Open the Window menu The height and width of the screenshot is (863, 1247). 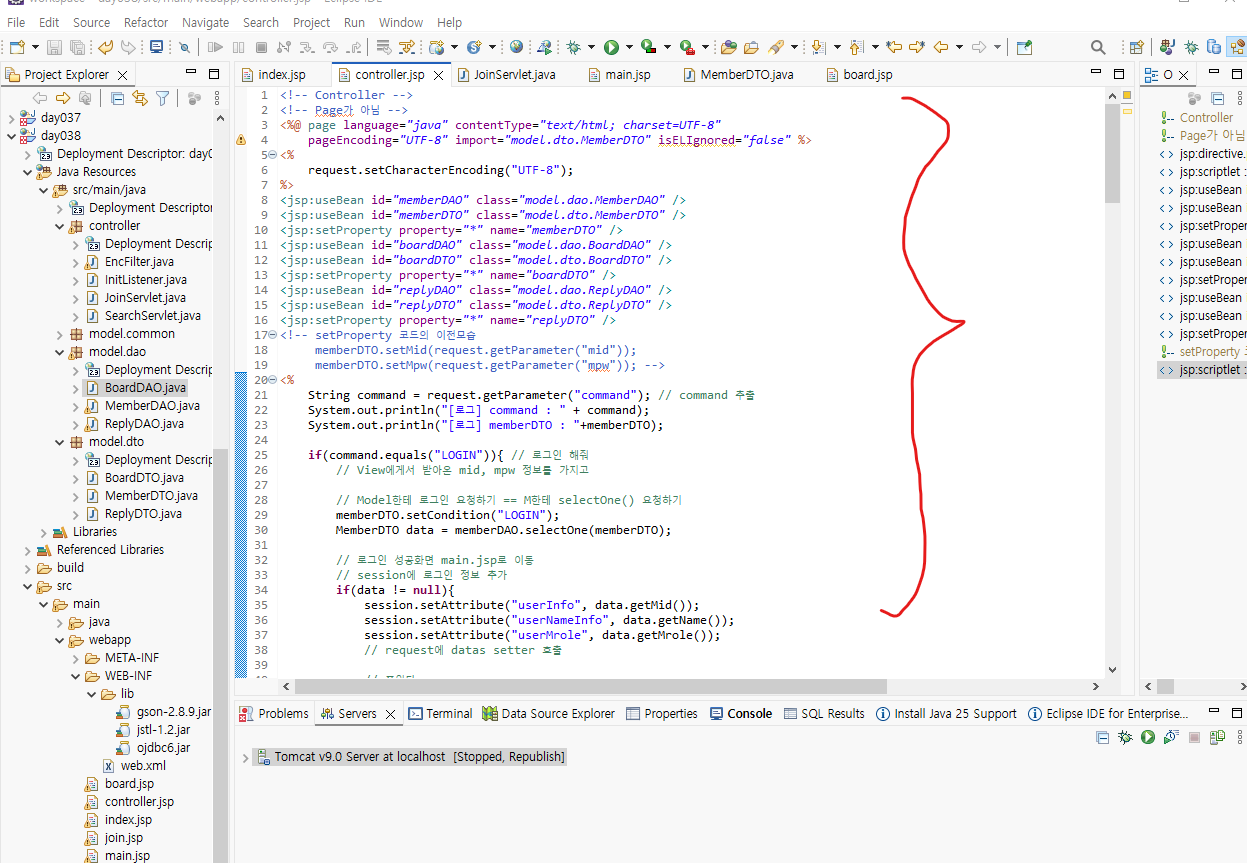[x=401, y=22]
